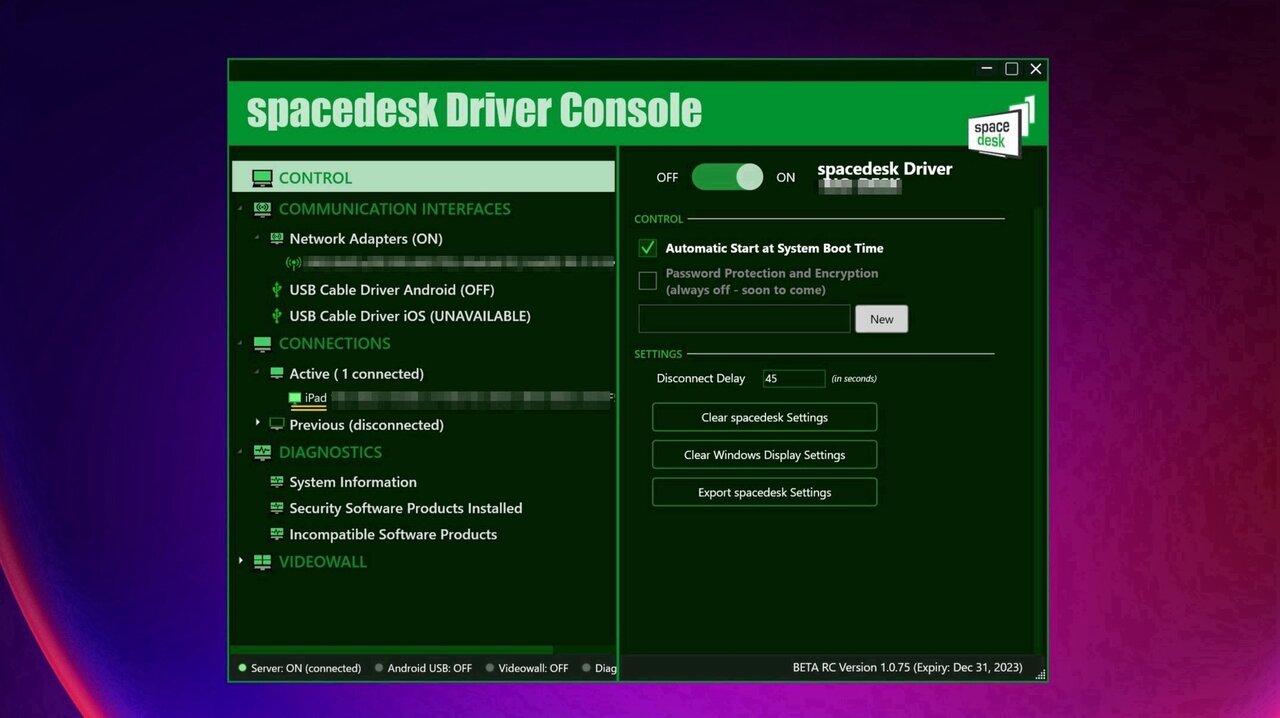The width and height of the screenshot is (1280, 718).
Task: Click the Previous disconnected monitor icon
Action: pos(277,425)
